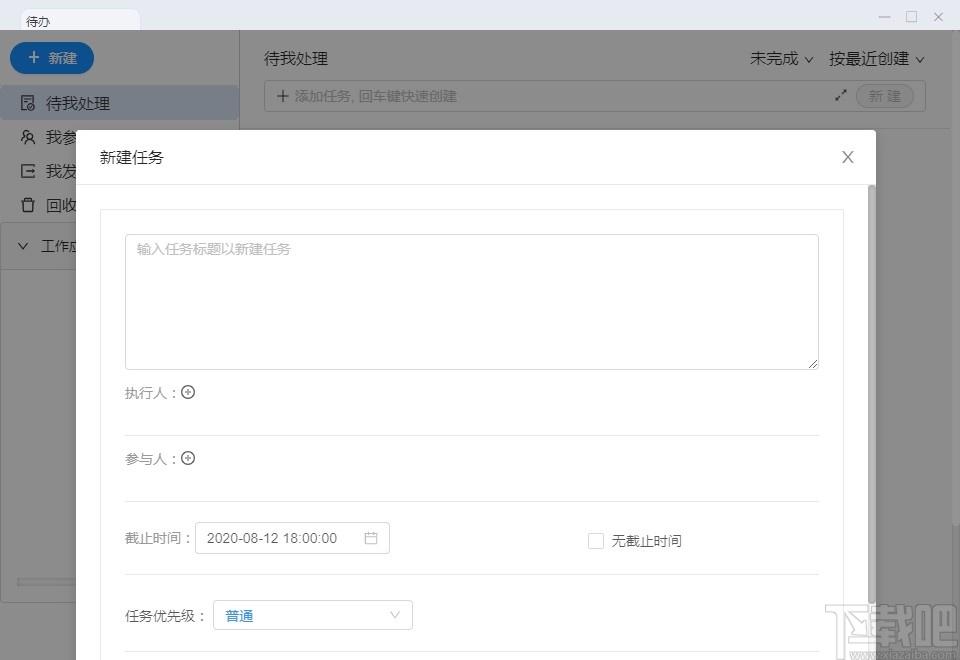This screenshot has height=660, width=960.
Task: Click the resize grip of title text area
Action: point(812,364)
